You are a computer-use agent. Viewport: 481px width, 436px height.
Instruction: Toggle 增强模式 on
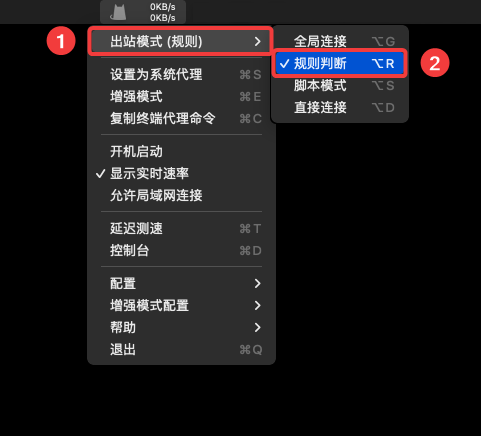click(x=181, y=97)
